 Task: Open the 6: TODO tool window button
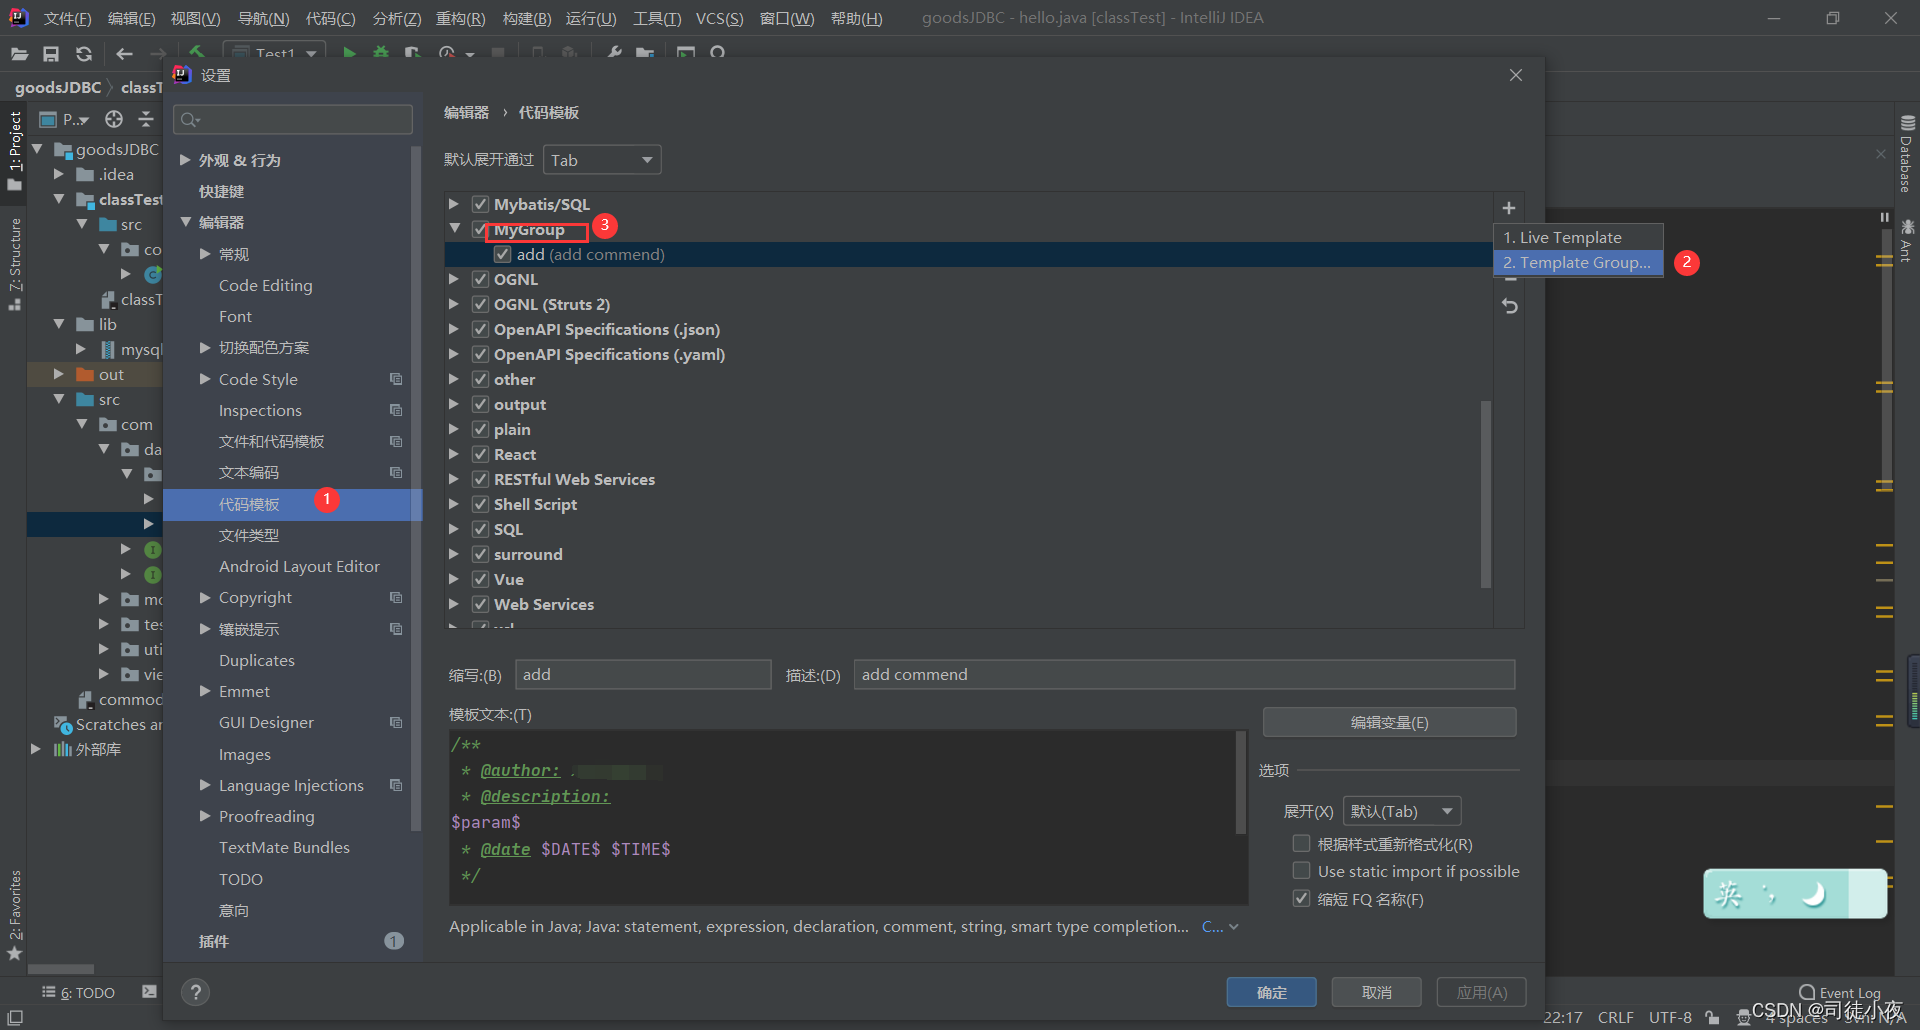point(79,992)
